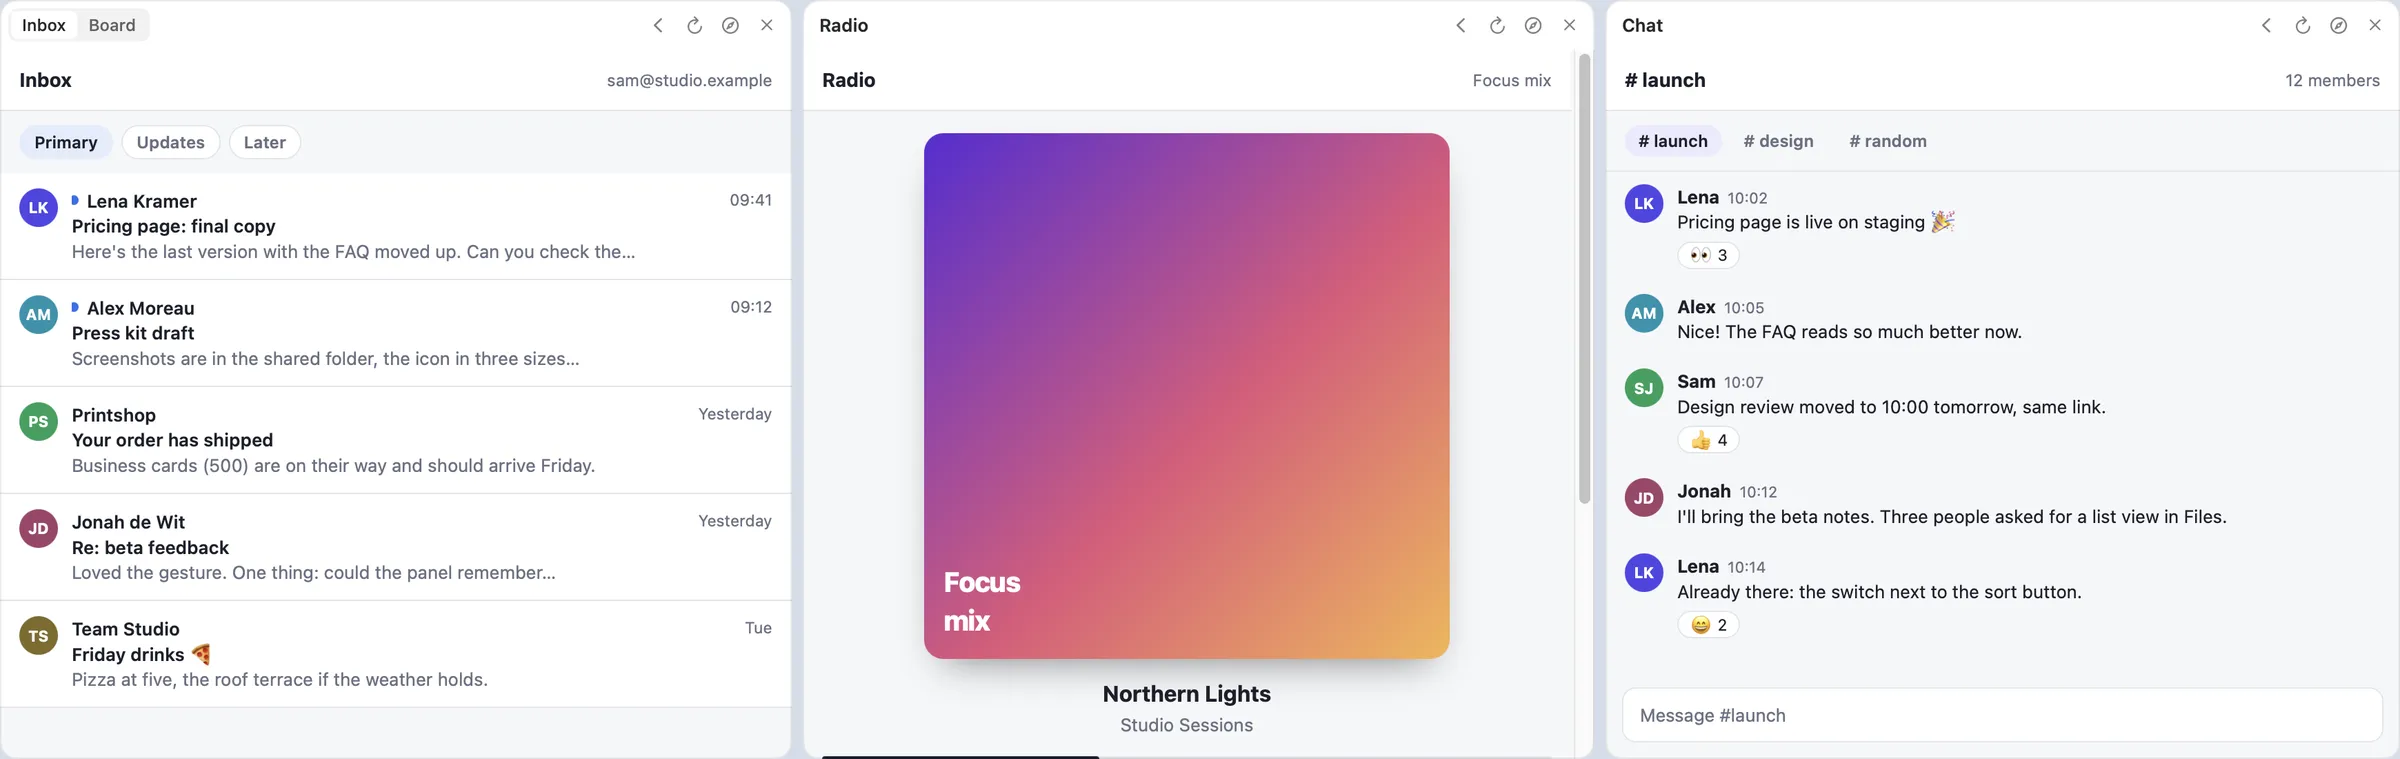Open the "Re: beta feedback" email

[396, 547]
